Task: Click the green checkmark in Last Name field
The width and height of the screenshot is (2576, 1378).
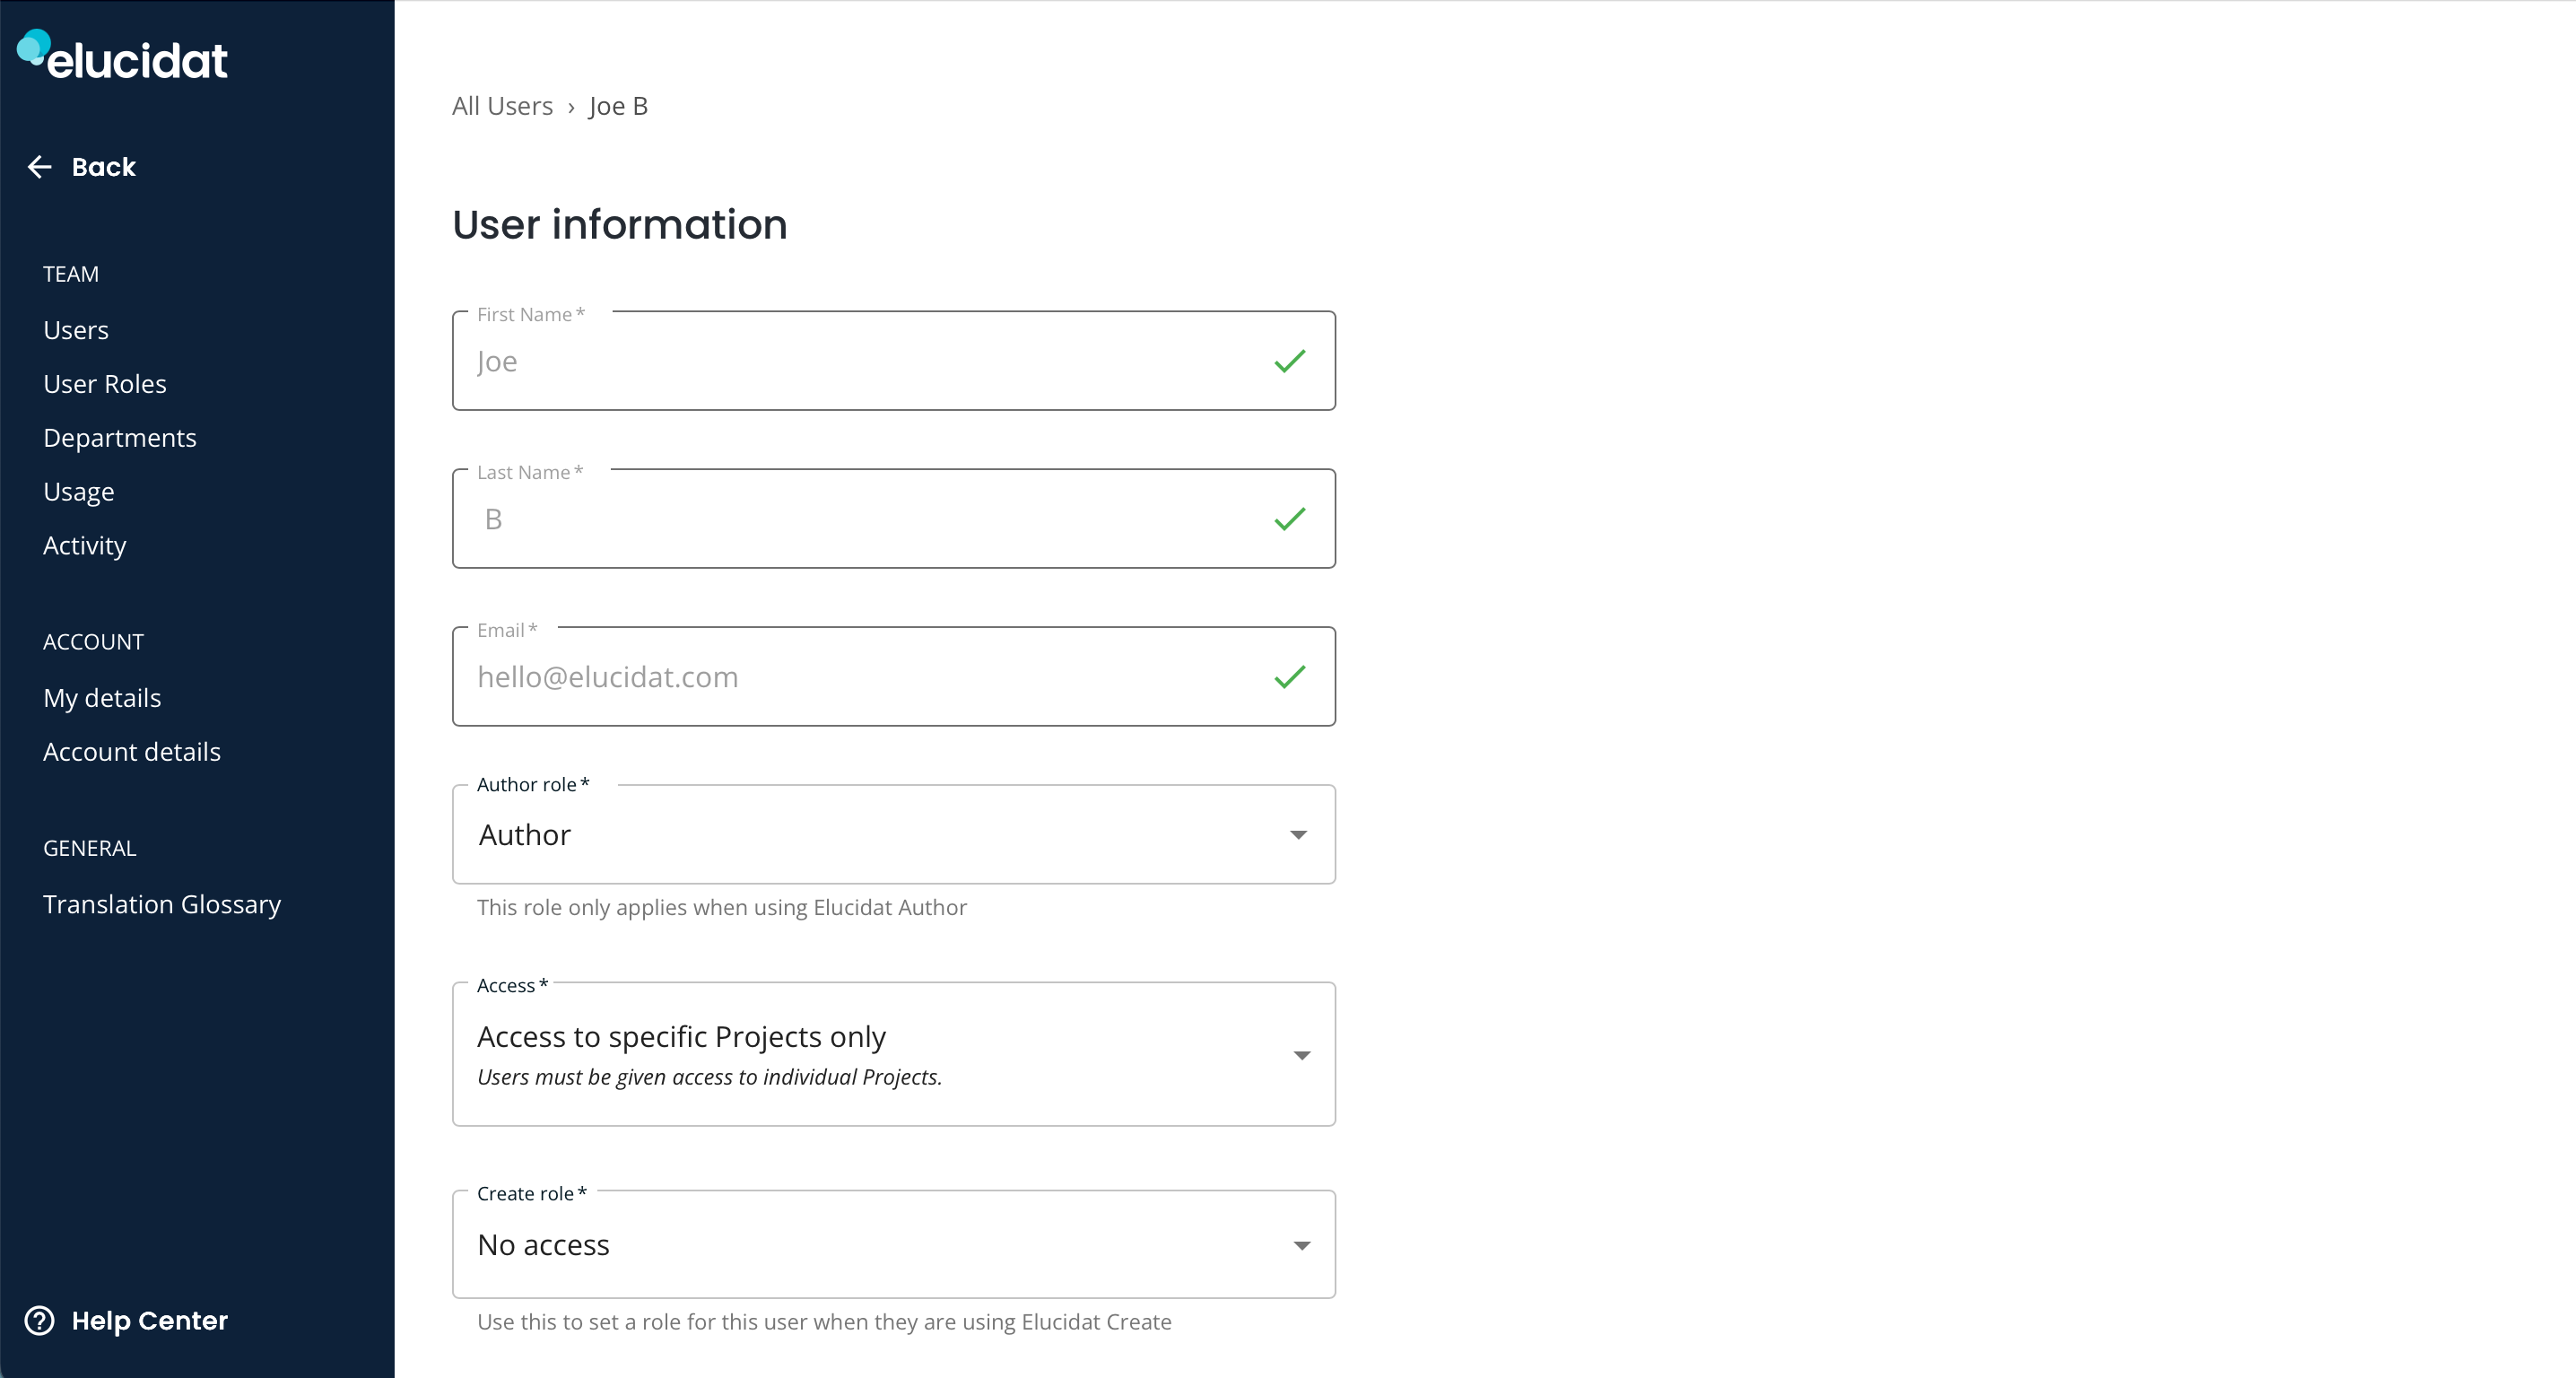Action: [1290, 519]
